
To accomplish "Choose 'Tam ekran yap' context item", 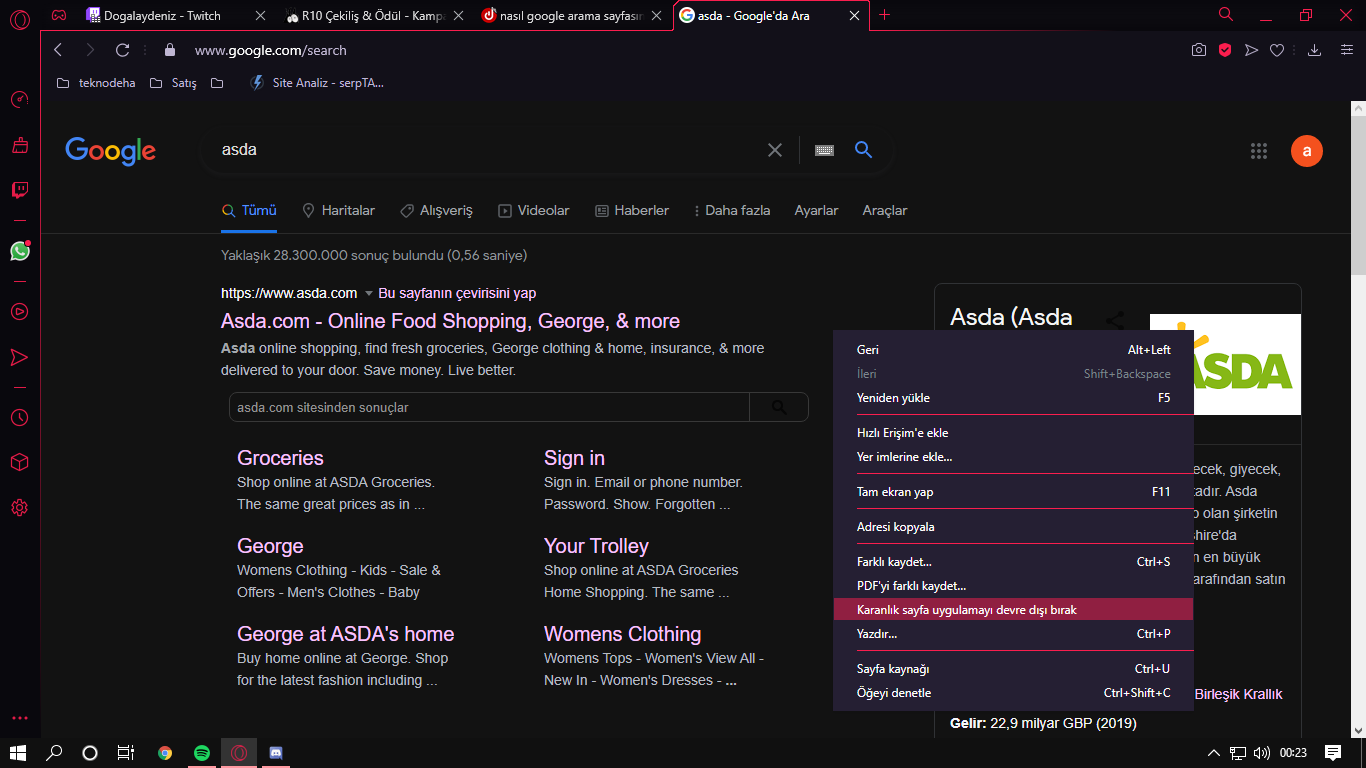I will click(1013, 492).
